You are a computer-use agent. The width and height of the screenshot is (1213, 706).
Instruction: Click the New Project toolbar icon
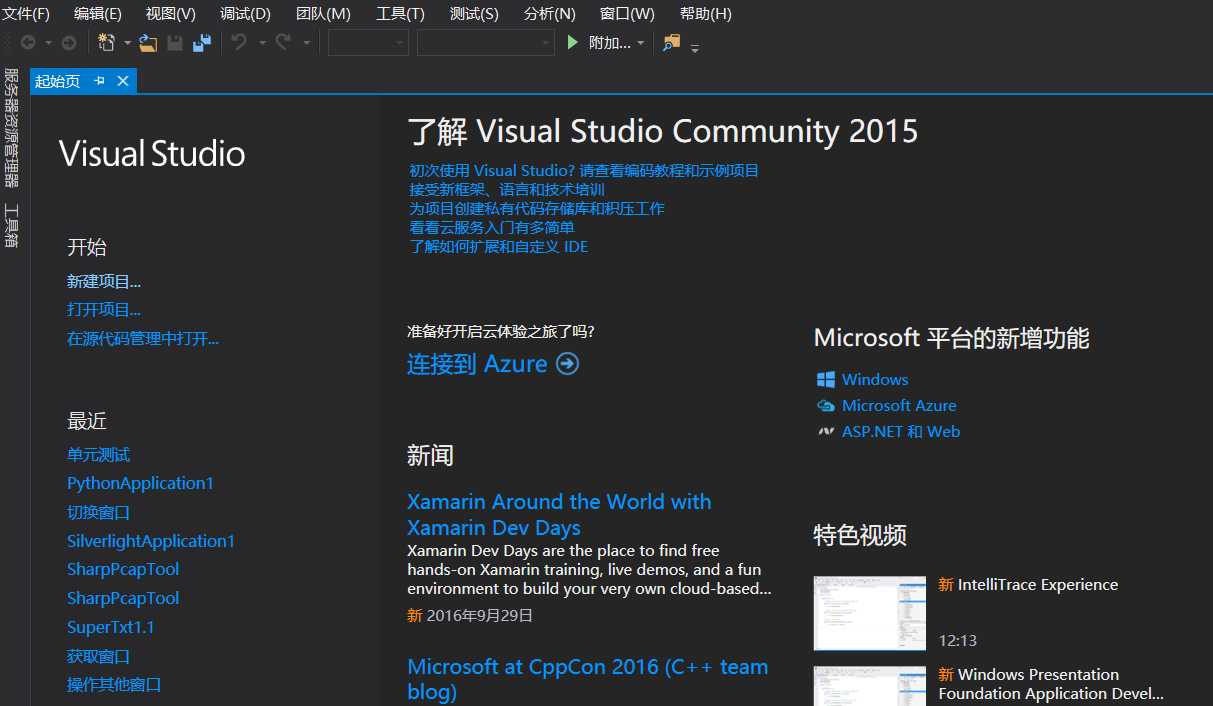point(107,43)
